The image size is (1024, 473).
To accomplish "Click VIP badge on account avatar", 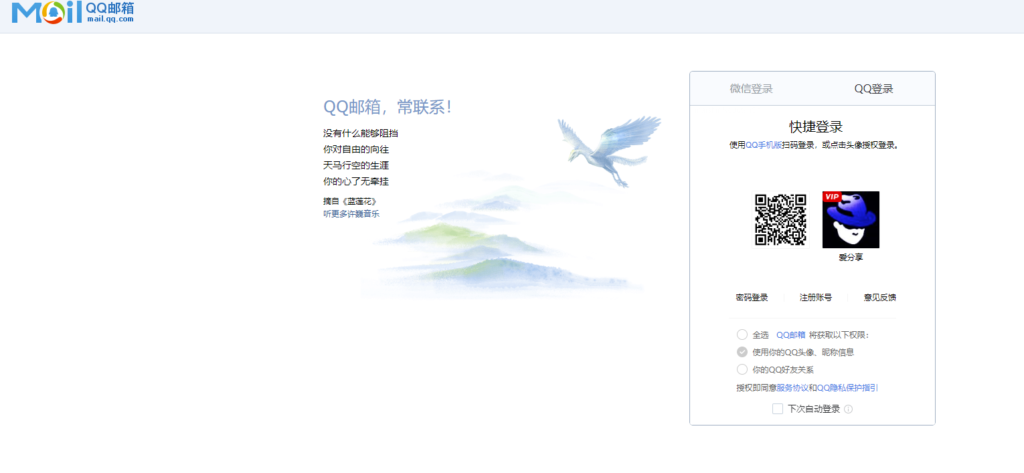I will [x=831, y=197].
